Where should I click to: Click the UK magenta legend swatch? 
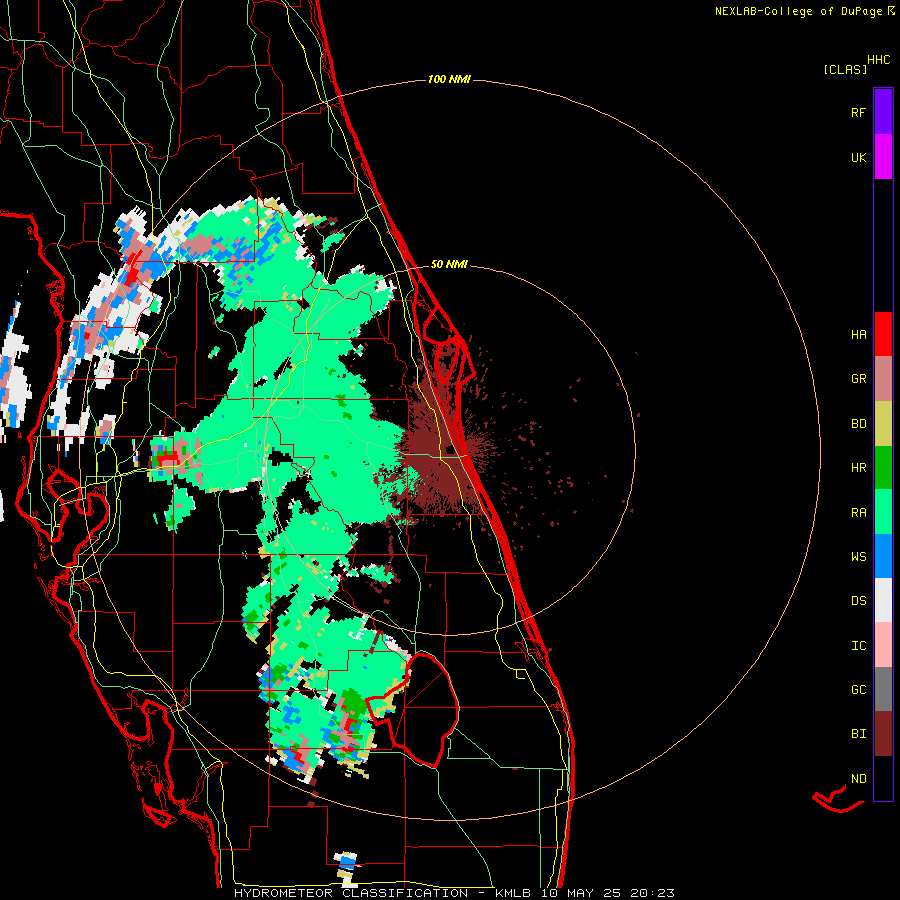(883, 156)
